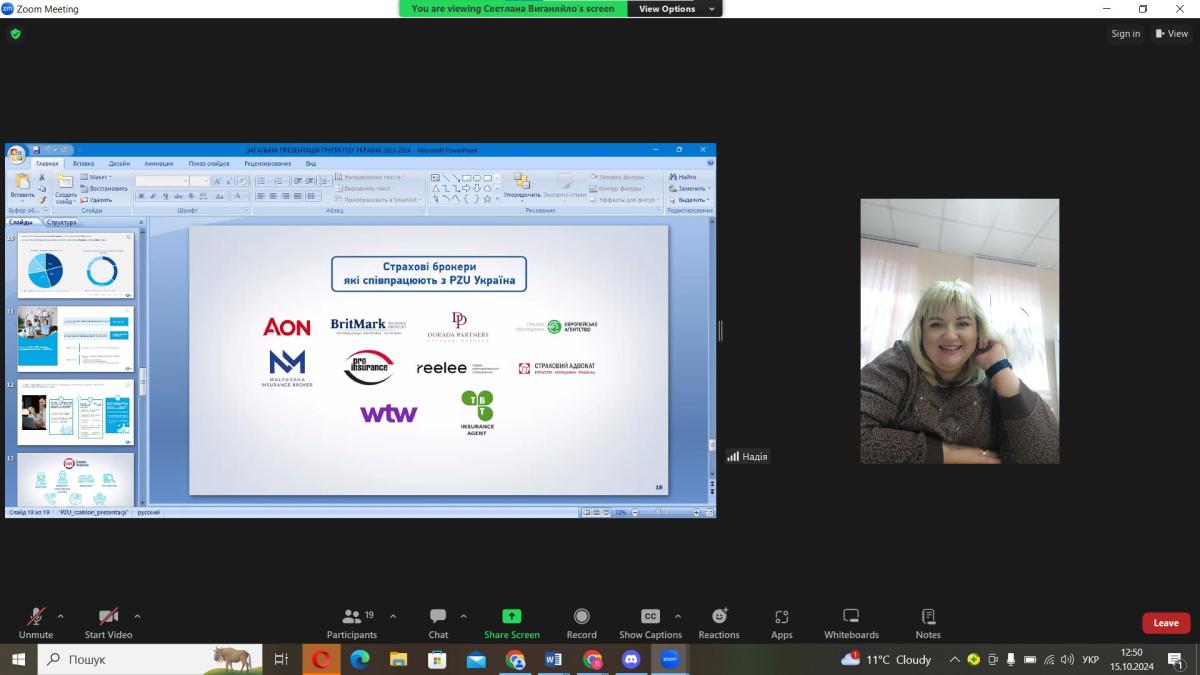Leave the meeting
This screenshot has width=1200, height=675.
(x=1165, y=622)
